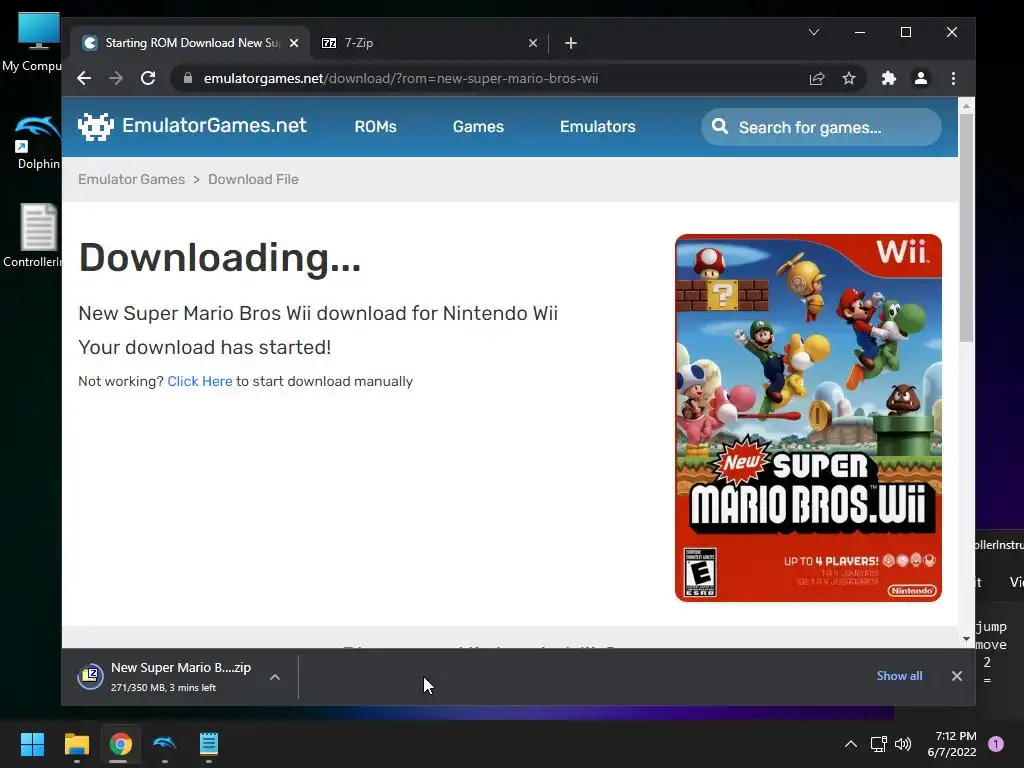1024x768 pixels.
Task: Open the Chrome extensions puzzle icon
Action: (888, 78)
